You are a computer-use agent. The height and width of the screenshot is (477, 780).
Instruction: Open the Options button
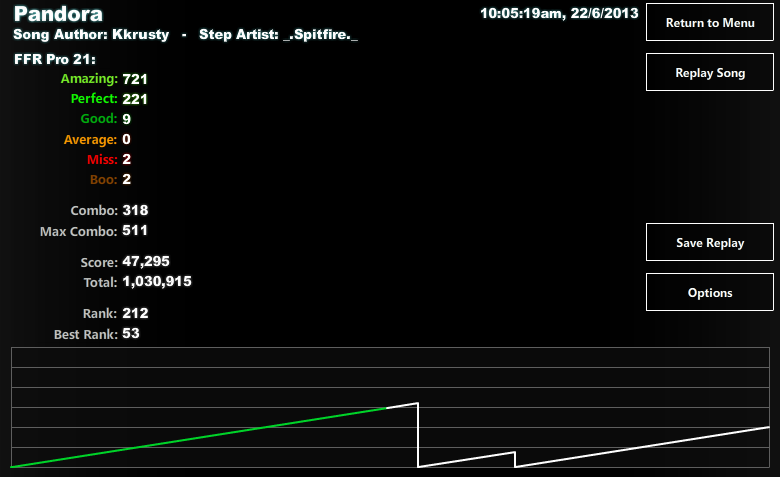pos(709,292)
